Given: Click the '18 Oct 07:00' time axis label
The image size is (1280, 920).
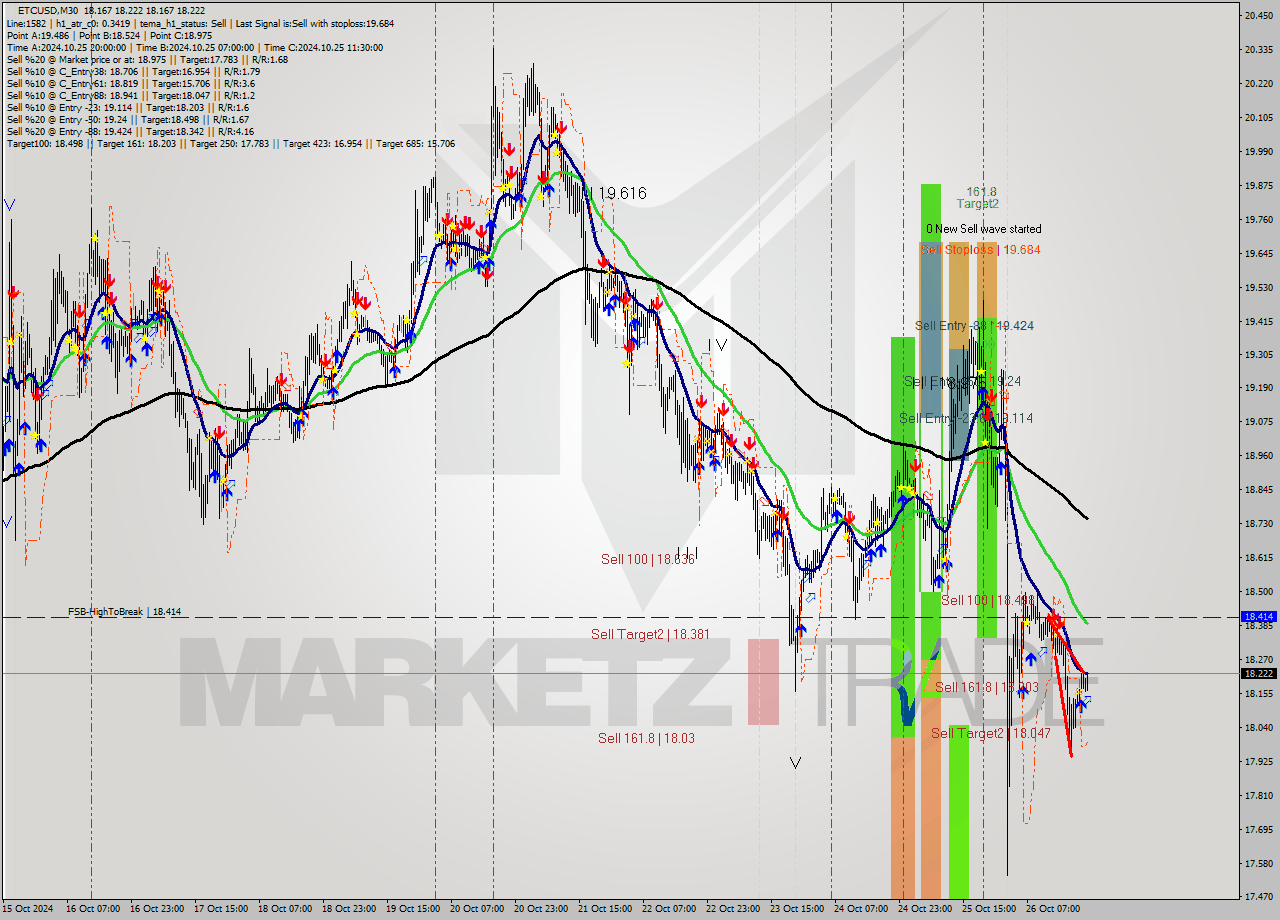Looking at the screenshot, I should tap(285, 909).
